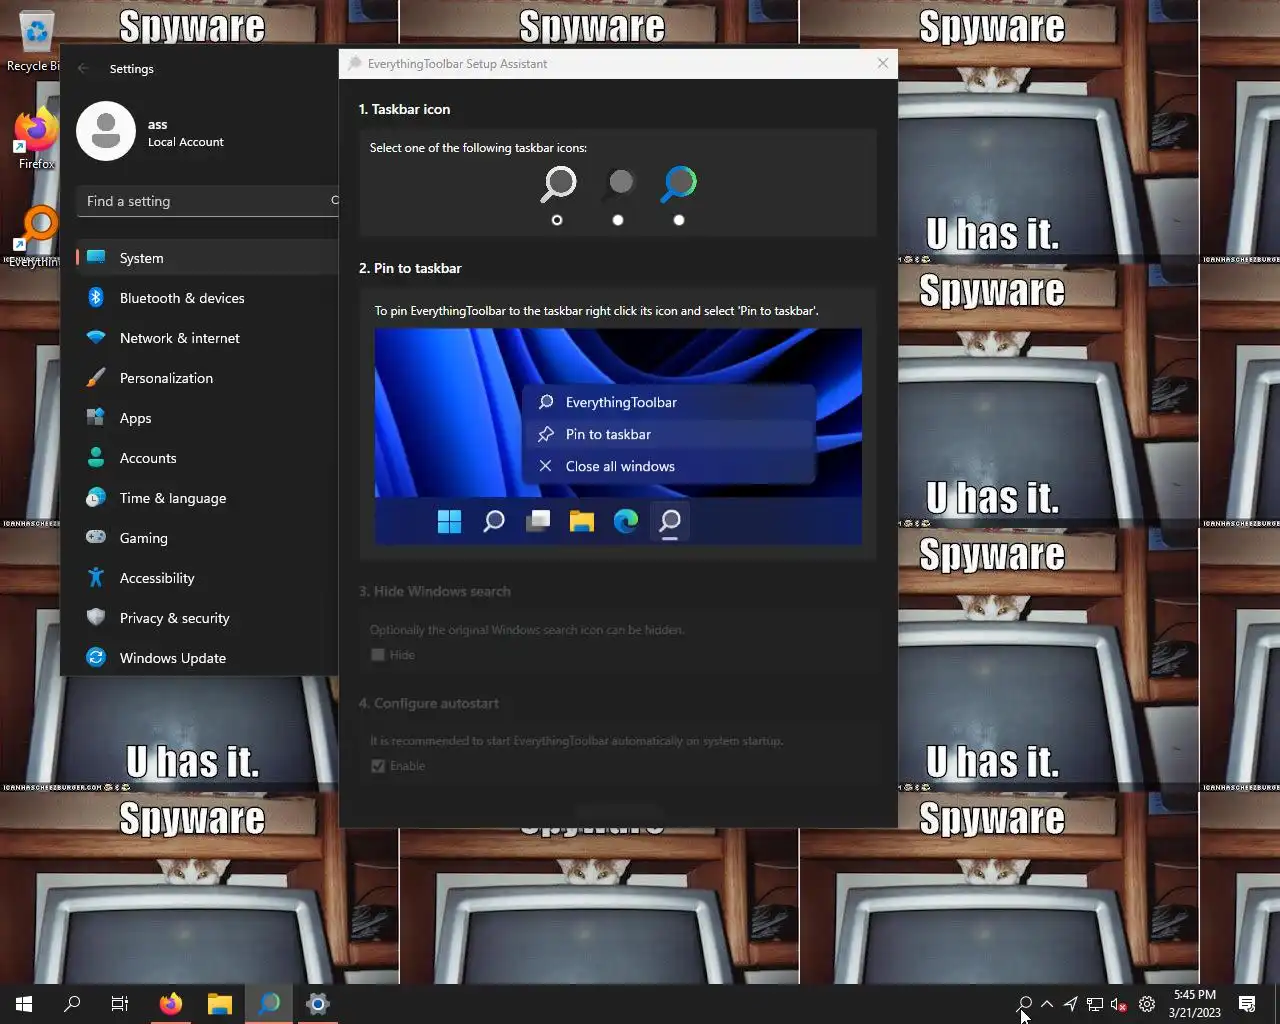Select the Firefox desktop shortcut
Image resolution: width=1280 pixels, height=1024 pixels.
[36, 139]
